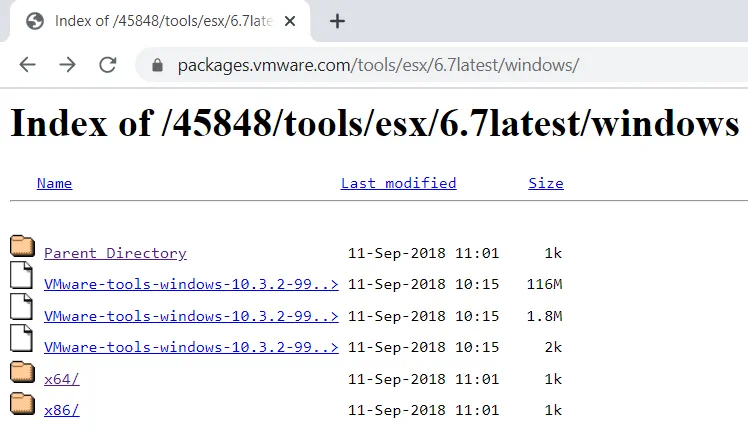Open the 2k VMware-tools-windows file link
The height and width of the screenshot is (433, 748).
click(191, 347)
